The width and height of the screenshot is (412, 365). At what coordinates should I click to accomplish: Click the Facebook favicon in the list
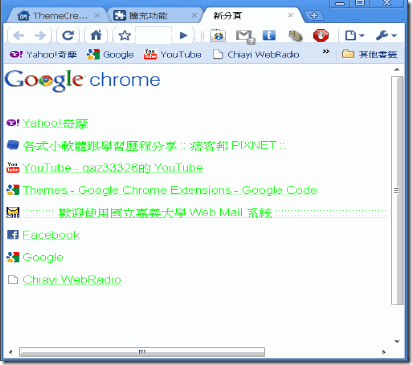13,235
